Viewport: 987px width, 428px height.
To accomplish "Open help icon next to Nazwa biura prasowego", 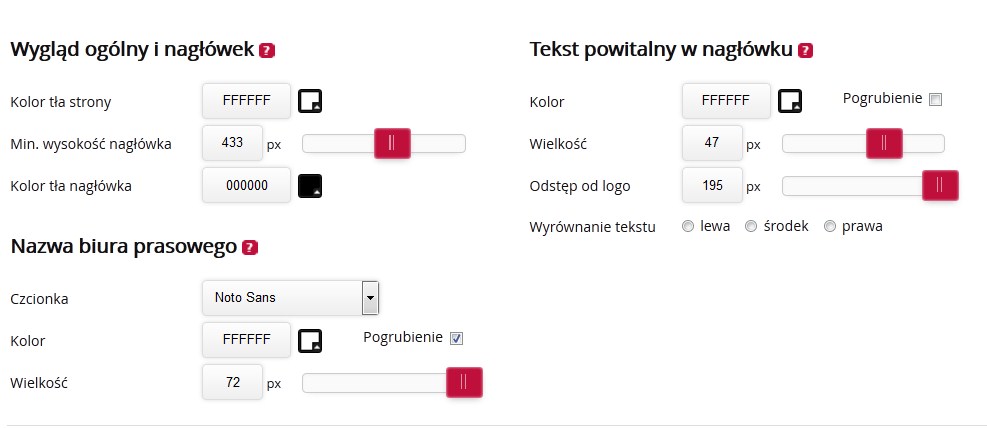I will coord(250,247).
